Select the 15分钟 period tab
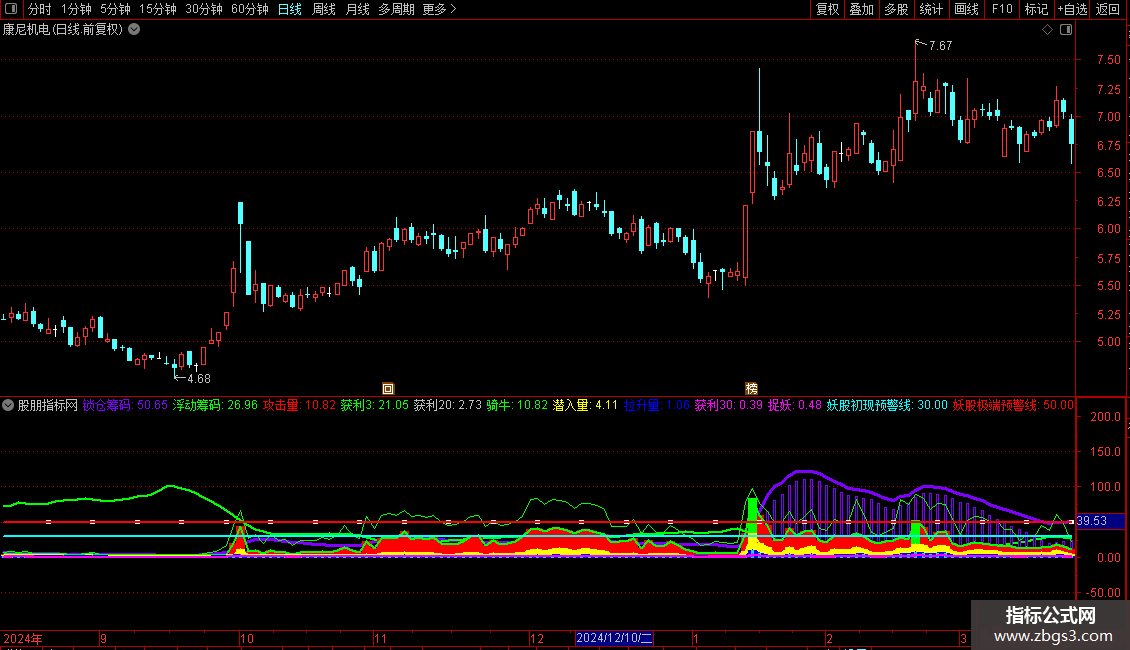The height and width of the screenshot is (650, 1130). coord(158,9)
